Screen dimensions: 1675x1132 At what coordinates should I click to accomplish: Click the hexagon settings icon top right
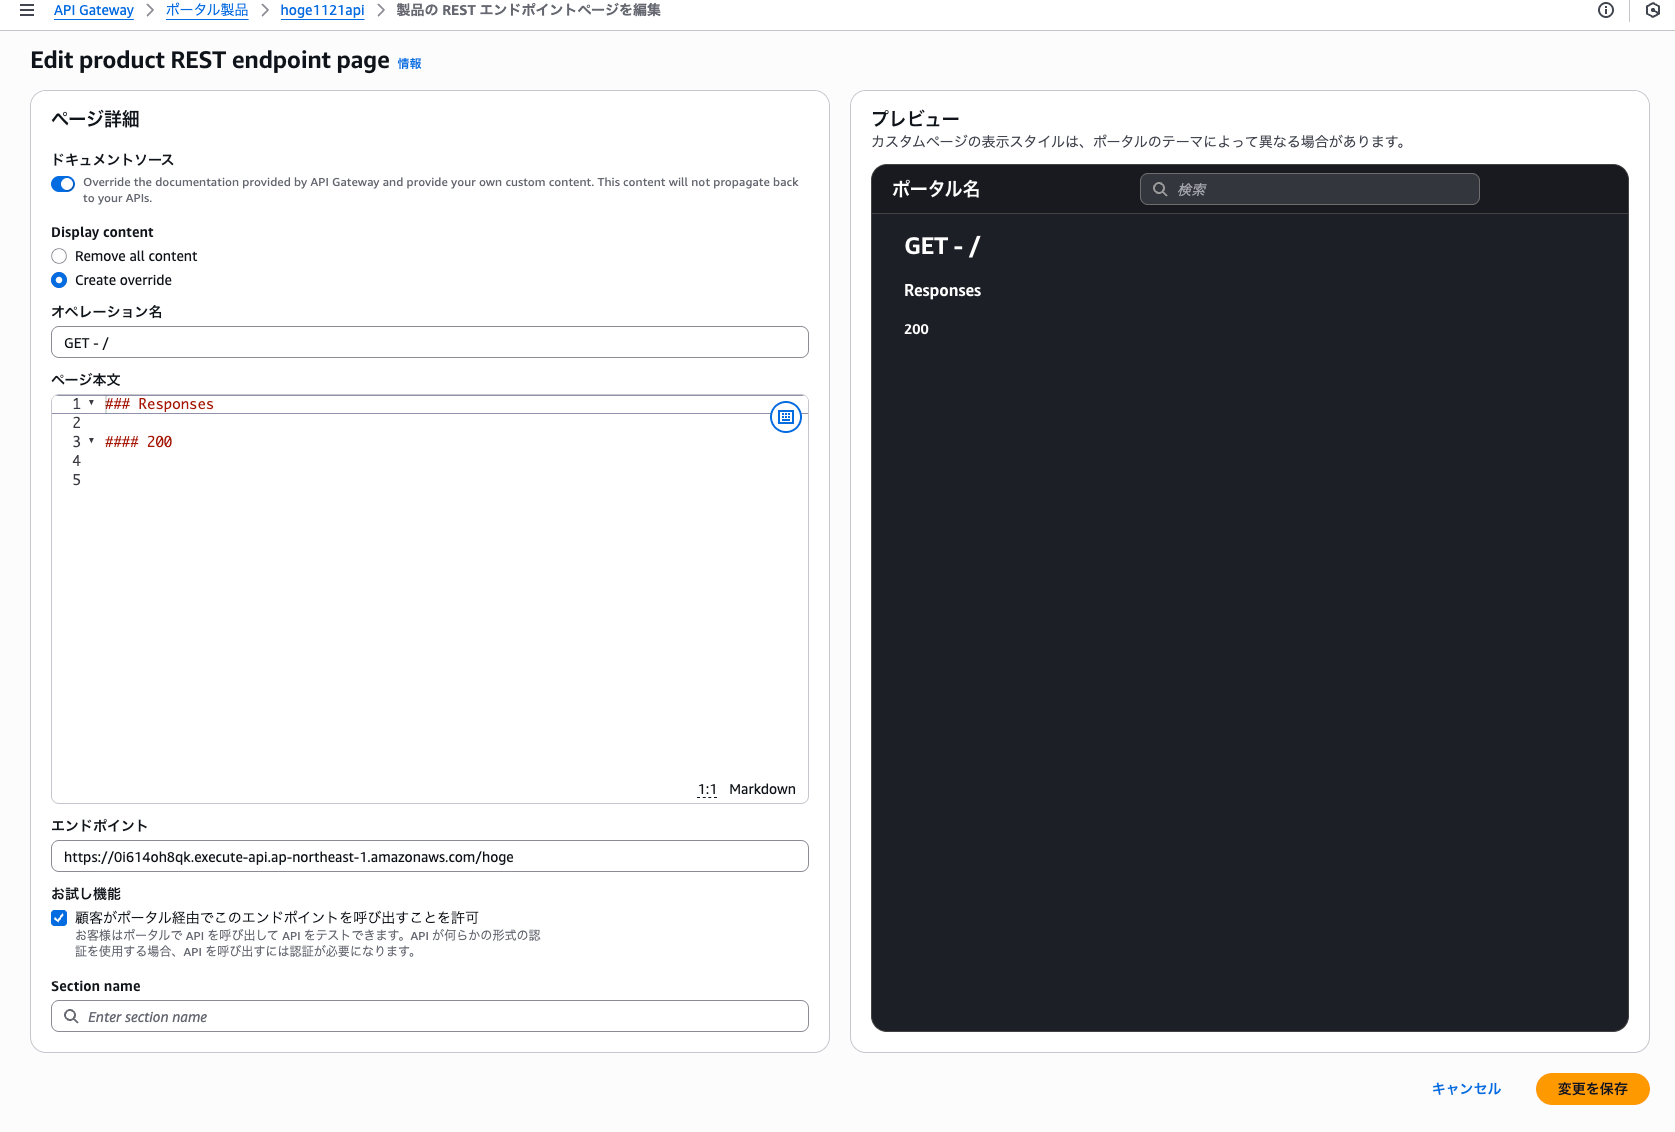click(x=1653, y=10)
